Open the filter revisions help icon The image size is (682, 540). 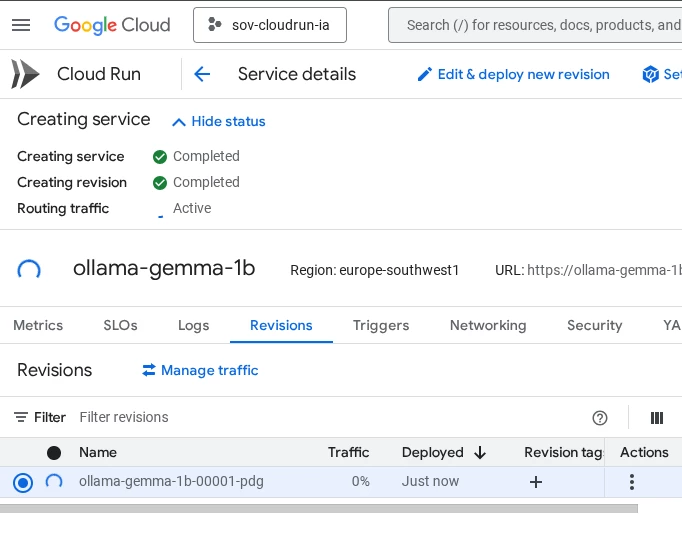coord(600,418)
